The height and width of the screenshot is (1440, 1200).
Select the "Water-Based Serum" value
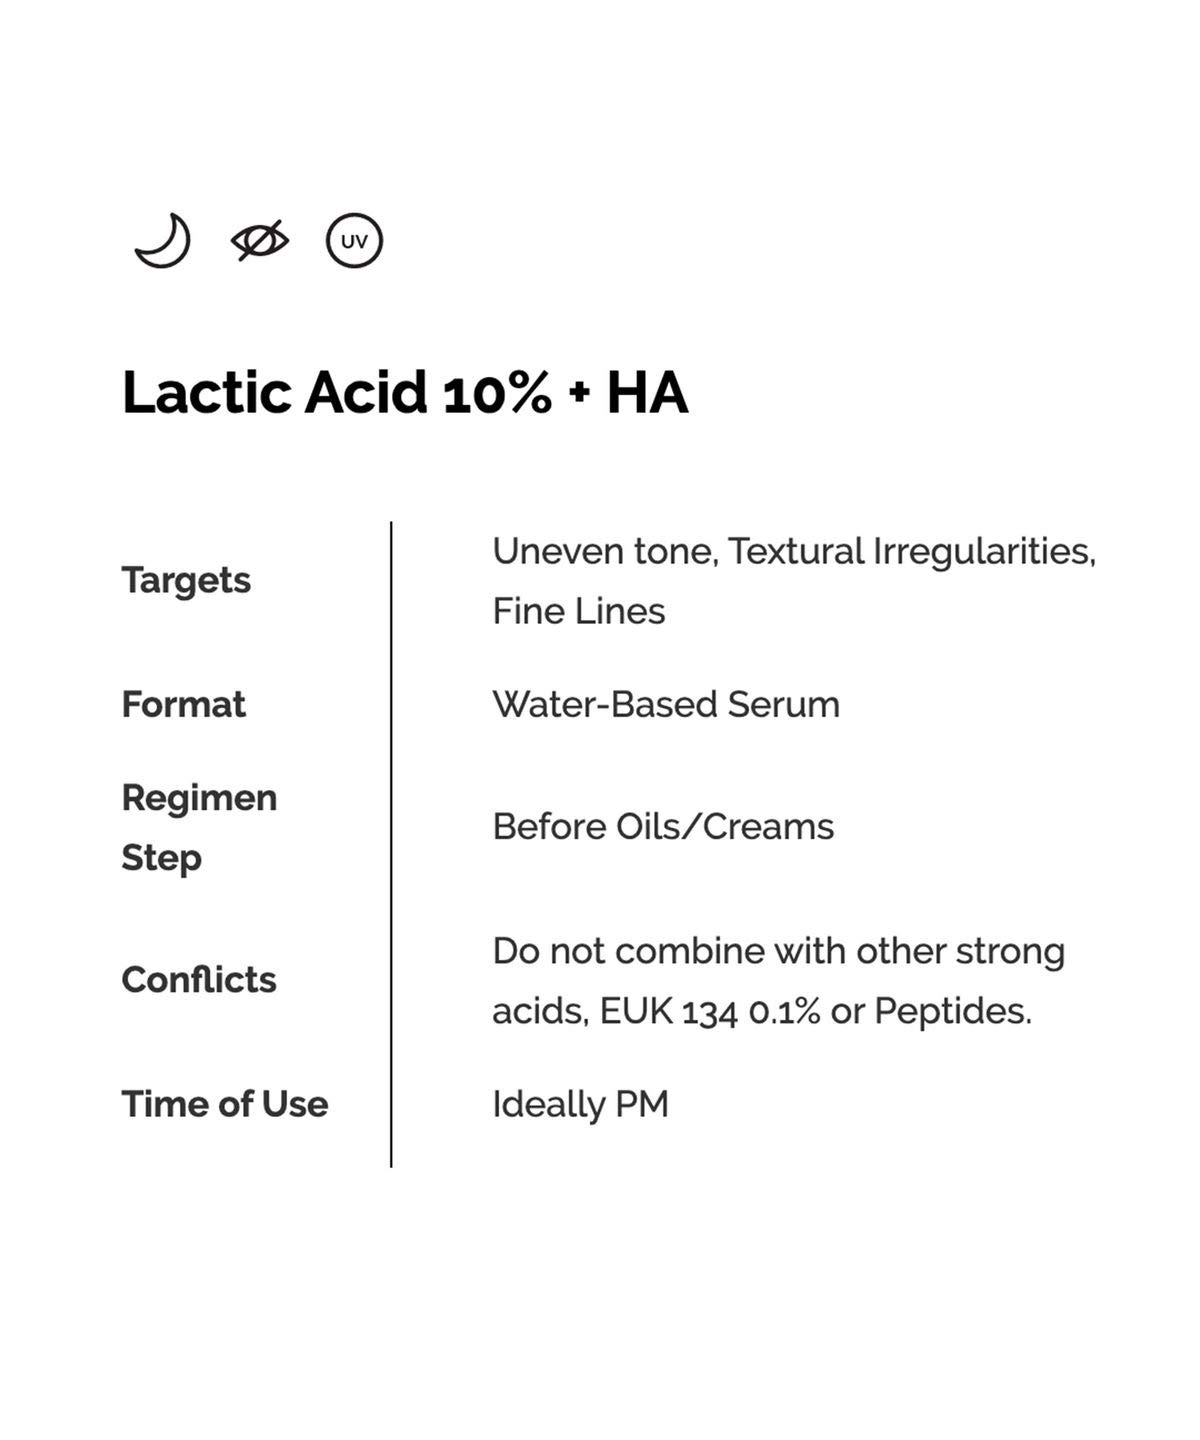(666, 704)
